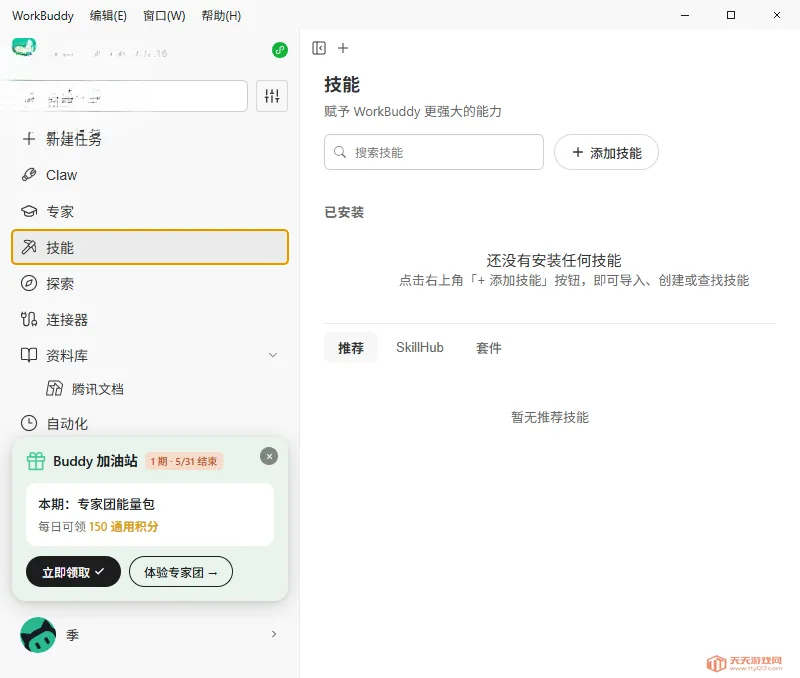This screenshot has width=800, height=678.
Task: Minimize the WorkBuddy window
Action: click(x=685, y=15)
